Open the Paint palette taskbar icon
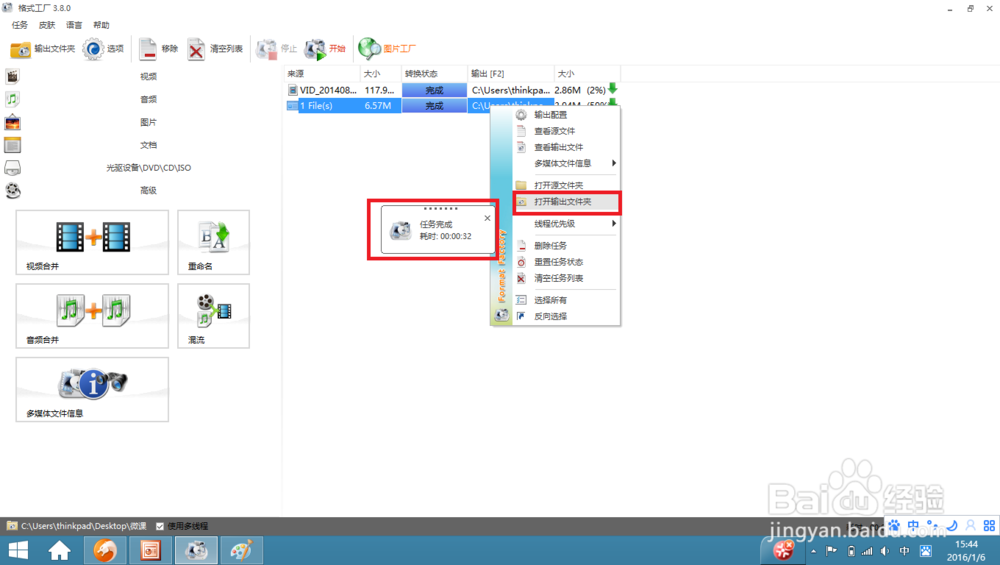This screenshot has height=565, width=1000. (x=242, y=550)
